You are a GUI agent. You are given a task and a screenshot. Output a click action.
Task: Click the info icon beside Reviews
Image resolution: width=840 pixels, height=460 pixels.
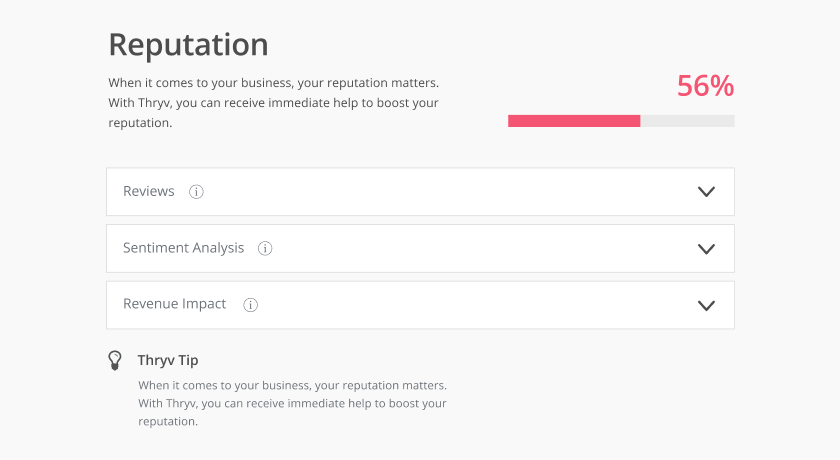(196, 192)
